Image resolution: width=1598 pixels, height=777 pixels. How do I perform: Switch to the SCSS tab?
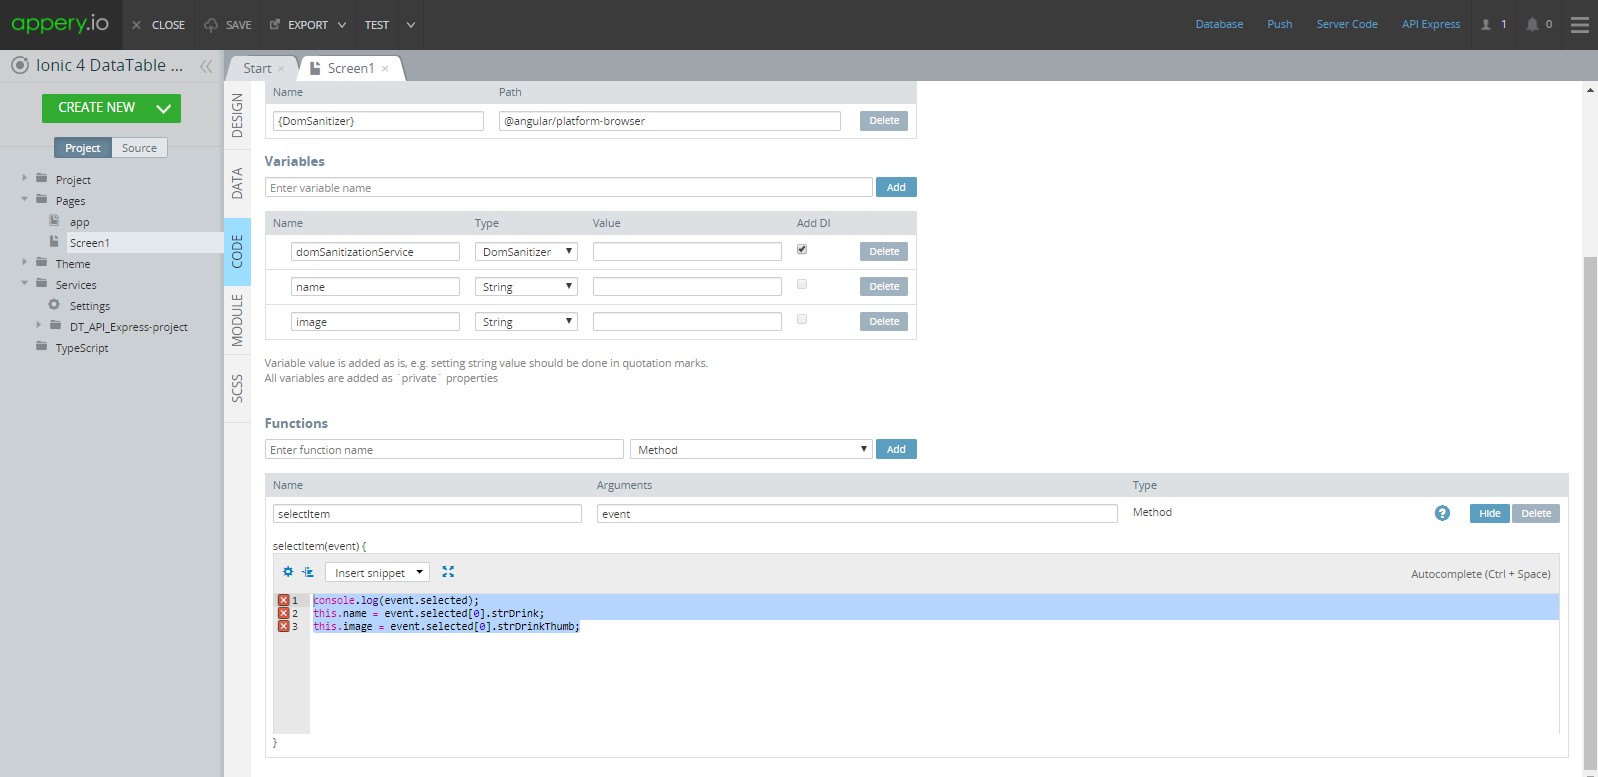click(237, 388)
